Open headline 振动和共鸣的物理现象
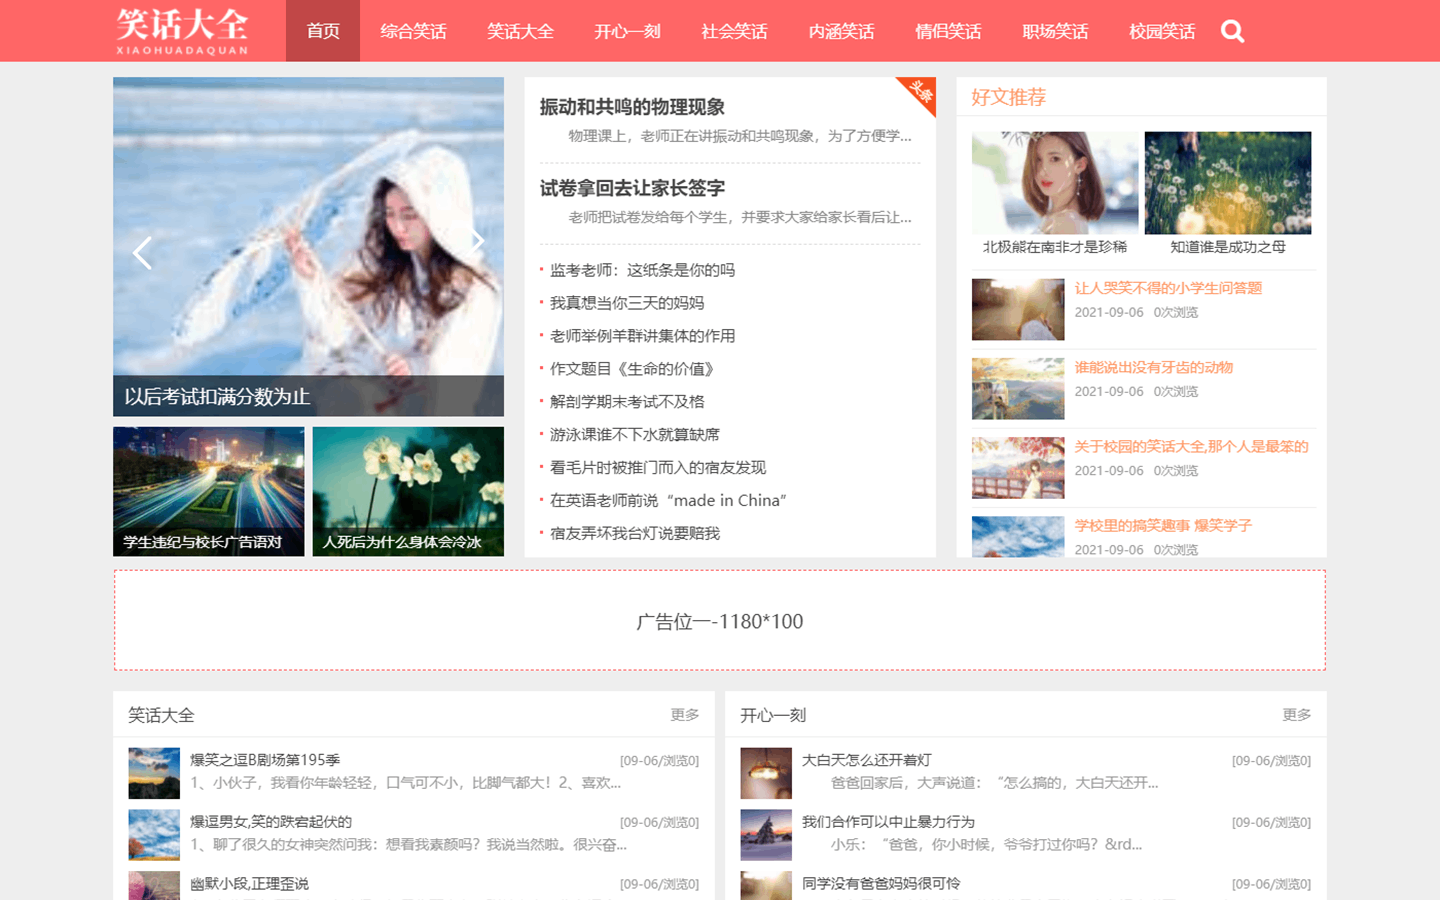 (x=632, y=107)
